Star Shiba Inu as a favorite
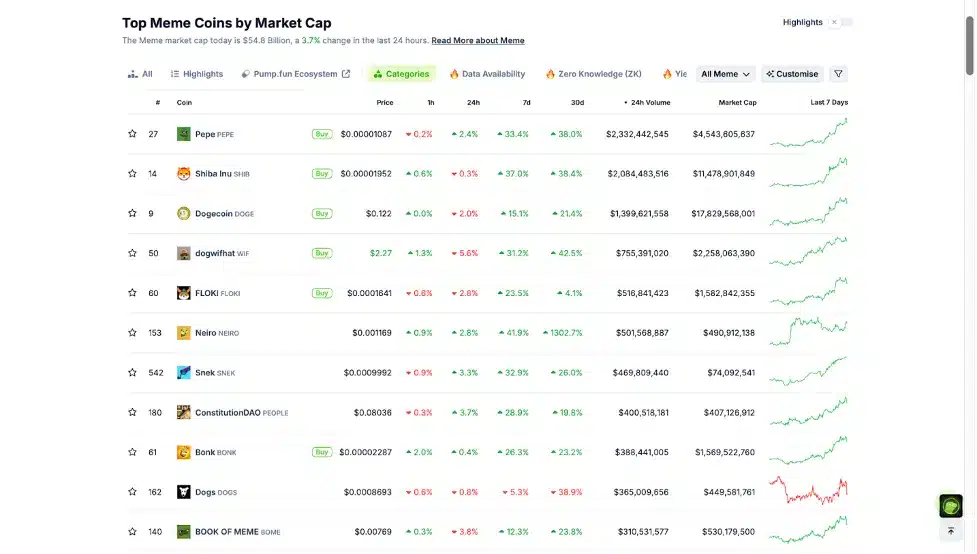The width and height of the screenshot is (977, 554). (132, 174)
